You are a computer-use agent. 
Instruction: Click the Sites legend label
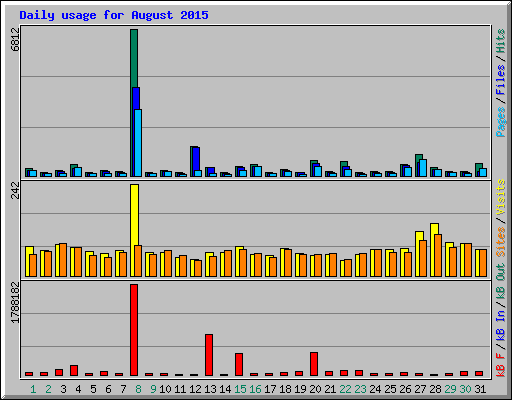click(501, 242)
